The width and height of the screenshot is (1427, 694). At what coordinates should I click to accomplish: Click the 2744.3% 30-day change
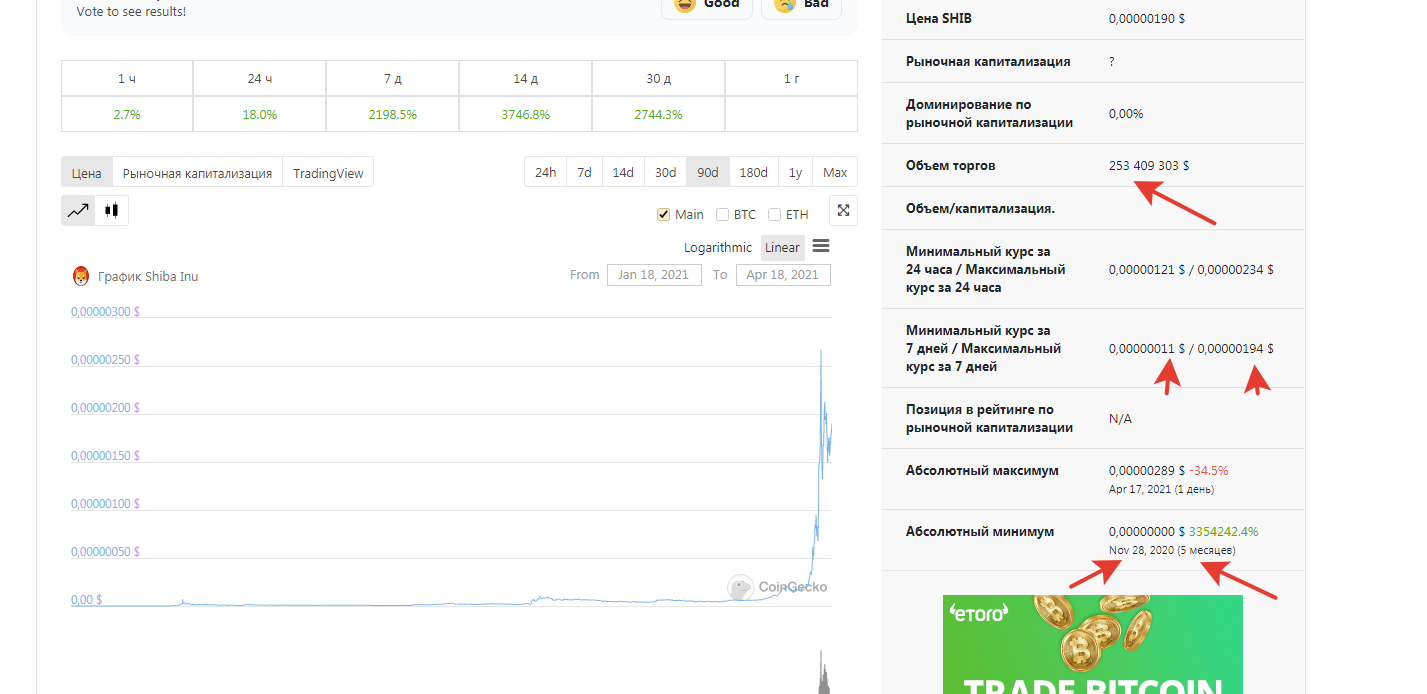[x=658, y=114]
